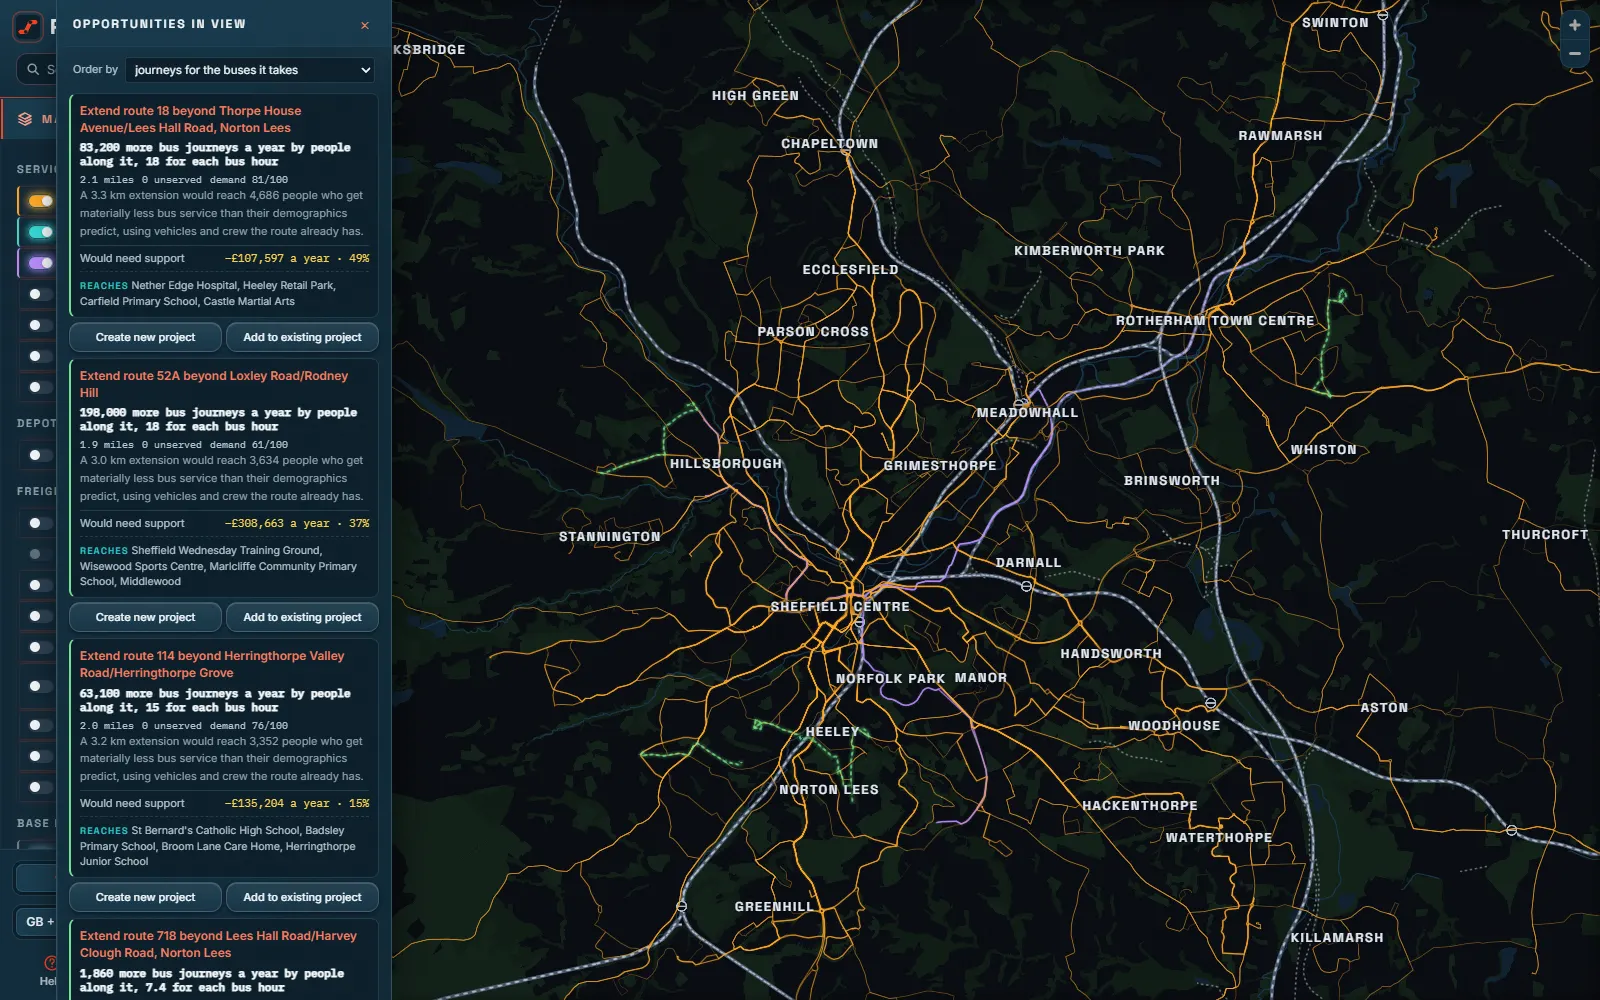This screenshot has width=1600, height=1000.
Task: Open the Extend route 114 opportunity title
Action: click(x=212, y=664)
